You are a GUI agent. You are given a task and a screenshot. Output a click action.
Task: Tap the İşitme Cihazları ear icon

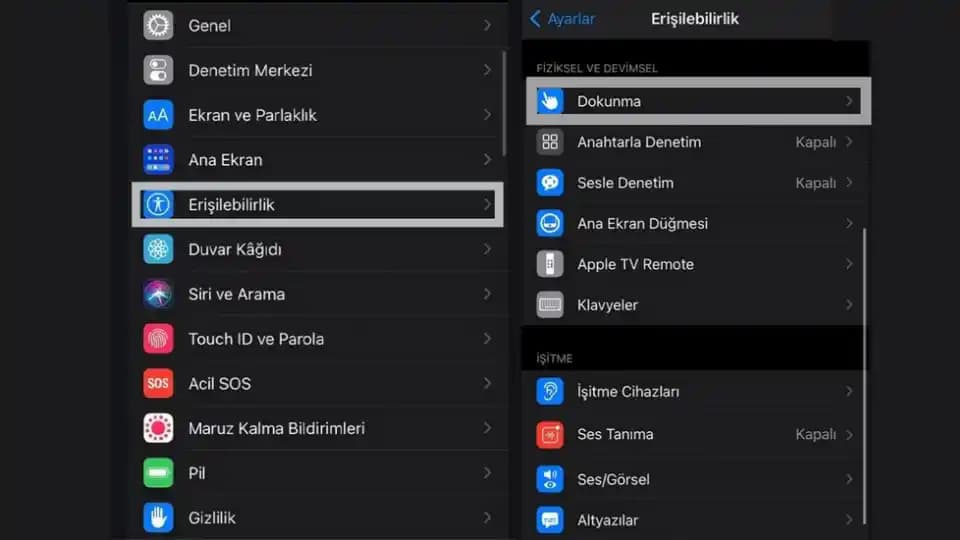tap(550, 391)
